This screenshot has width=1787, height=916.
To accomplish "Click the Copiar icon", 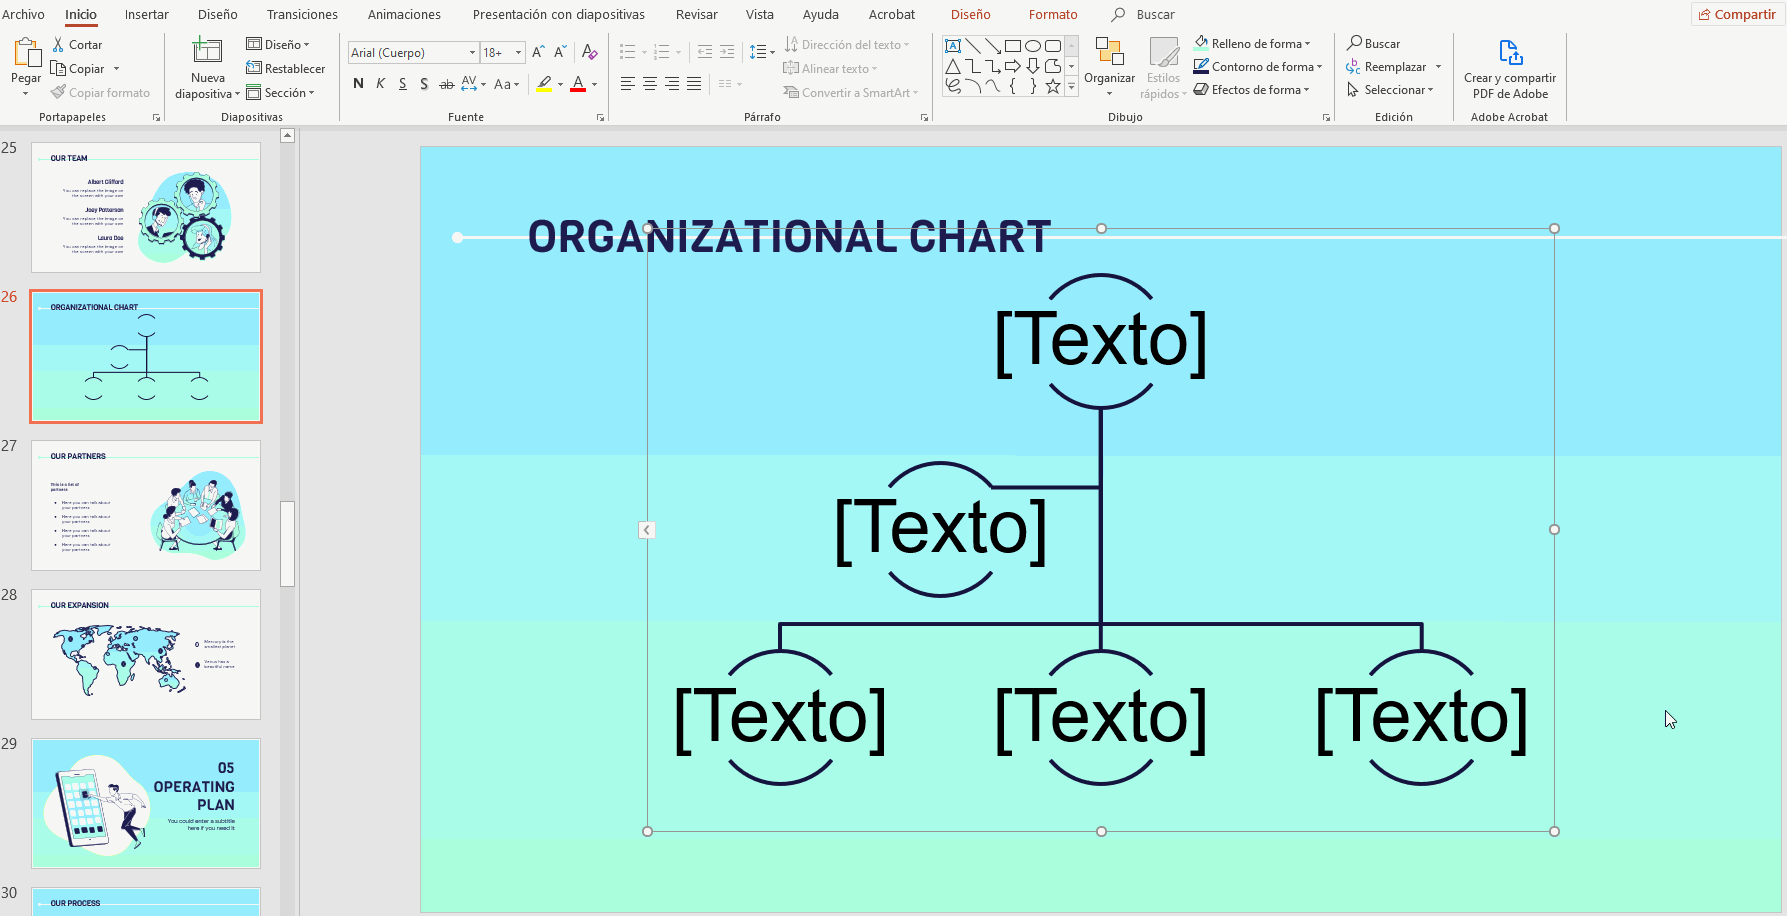I will 58,69.
